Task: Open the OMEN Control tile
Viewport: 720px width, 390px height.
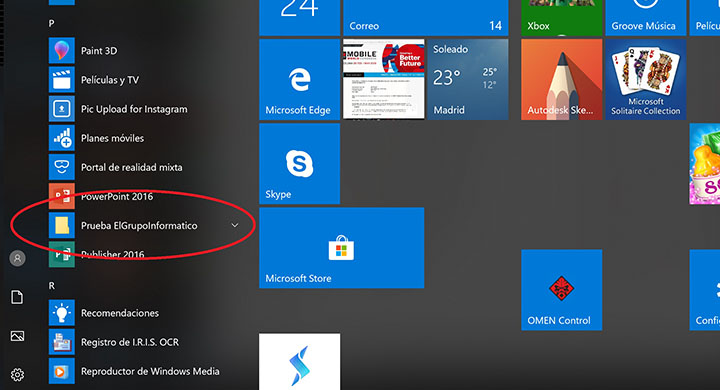Action: [x=561, y=290]
